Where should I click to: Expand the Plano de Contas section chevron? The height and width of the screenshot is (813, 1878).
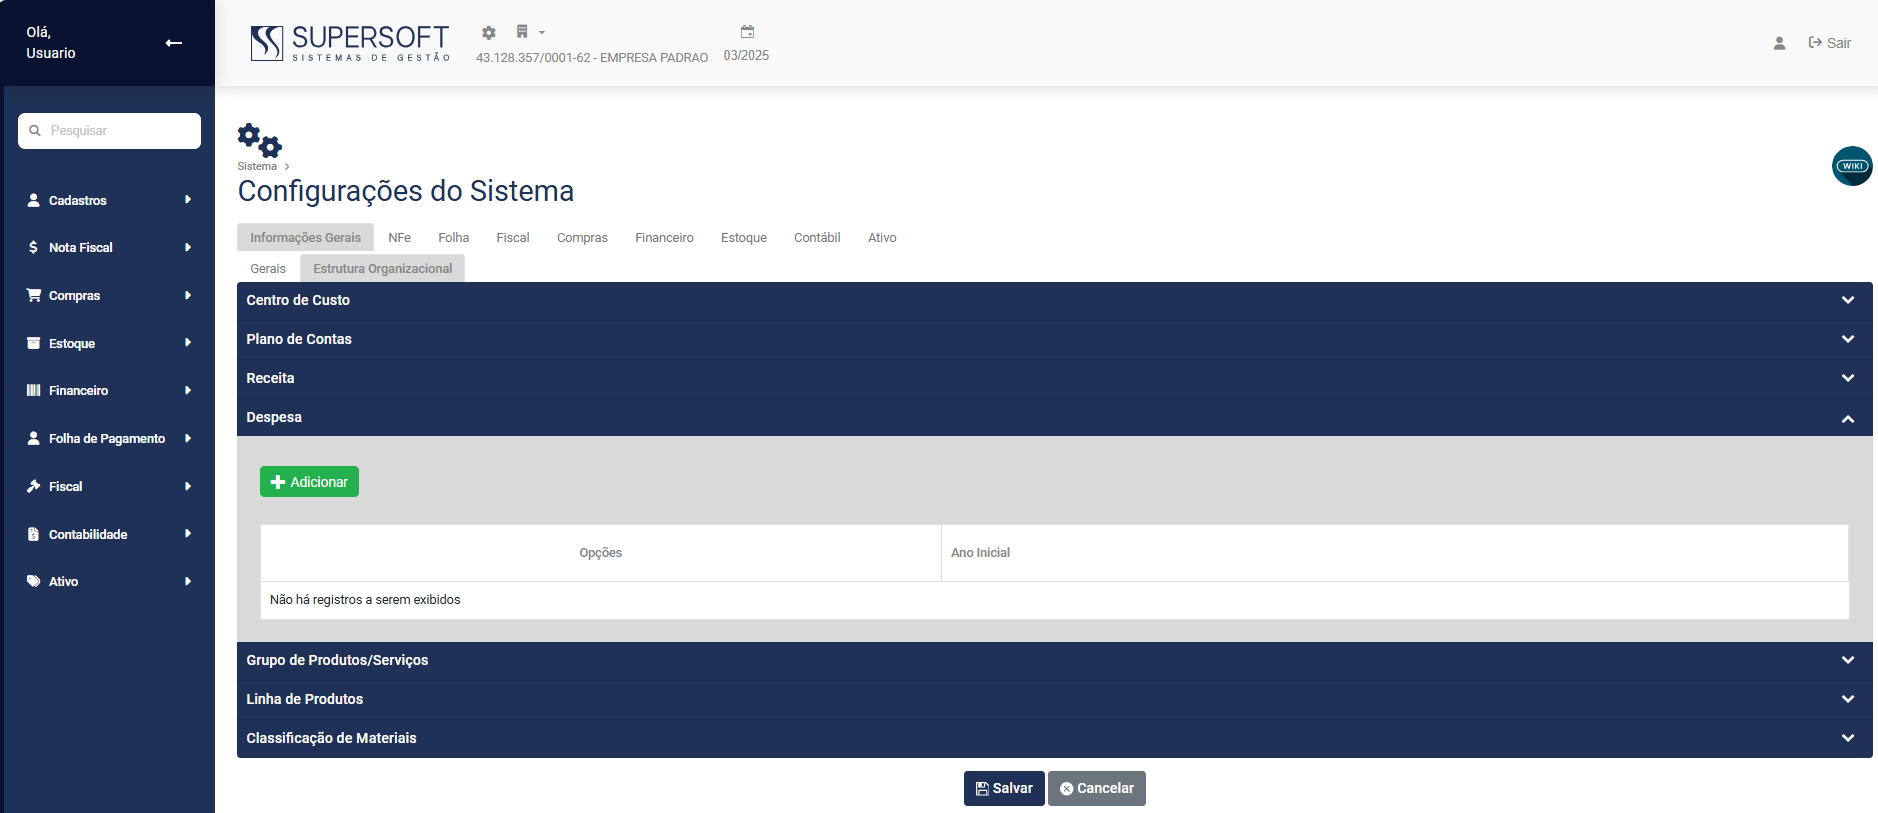coord(1848,339)
